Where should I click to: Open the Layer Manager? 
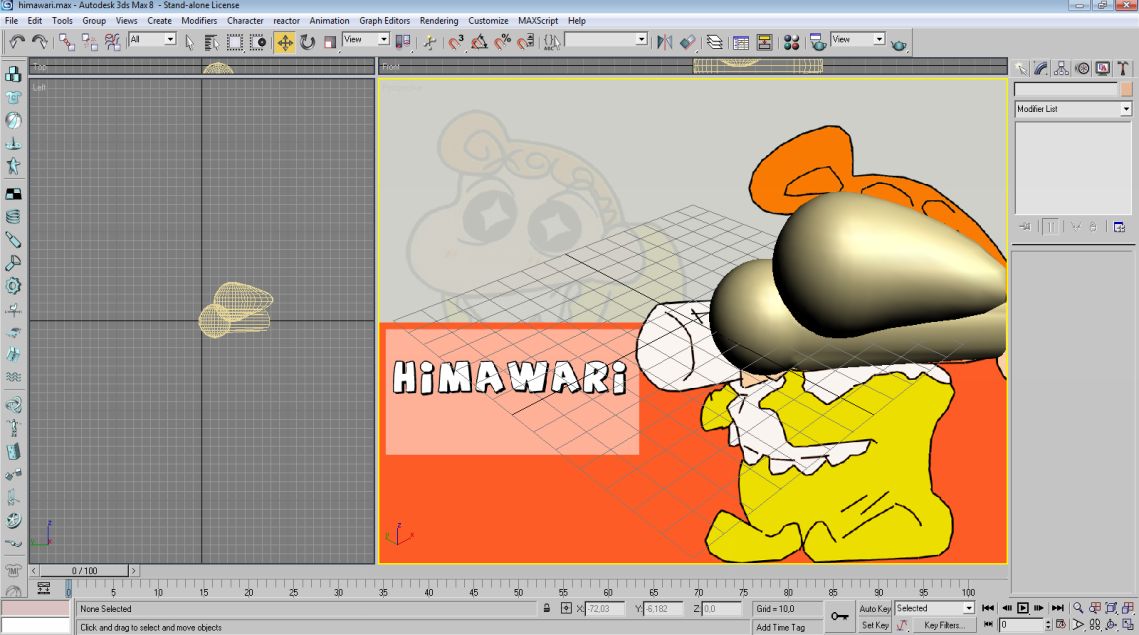click(x=714, y=42)
